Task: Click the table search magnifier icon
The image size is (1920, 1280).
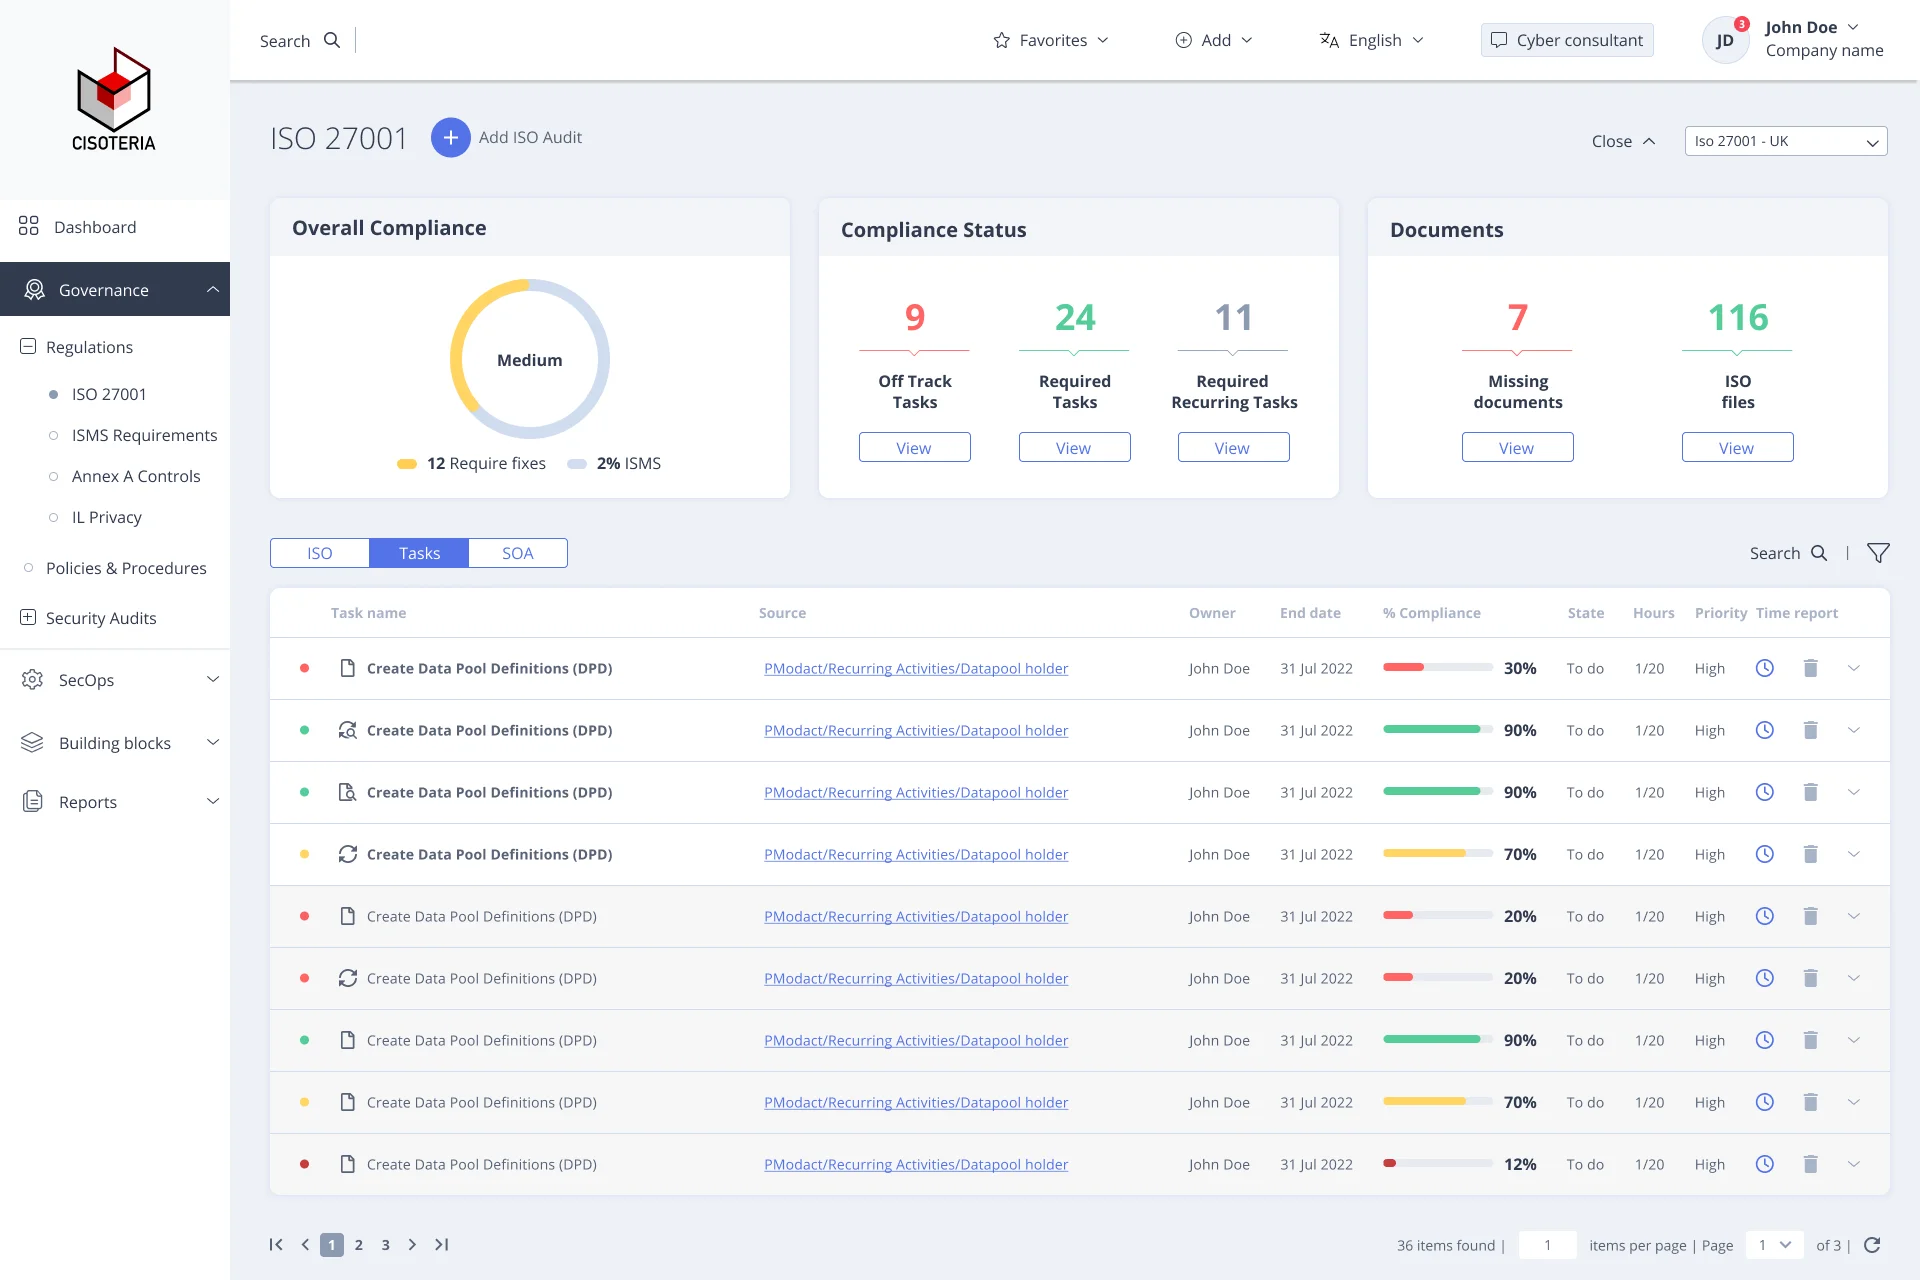Action: [x=1819, y=553]
